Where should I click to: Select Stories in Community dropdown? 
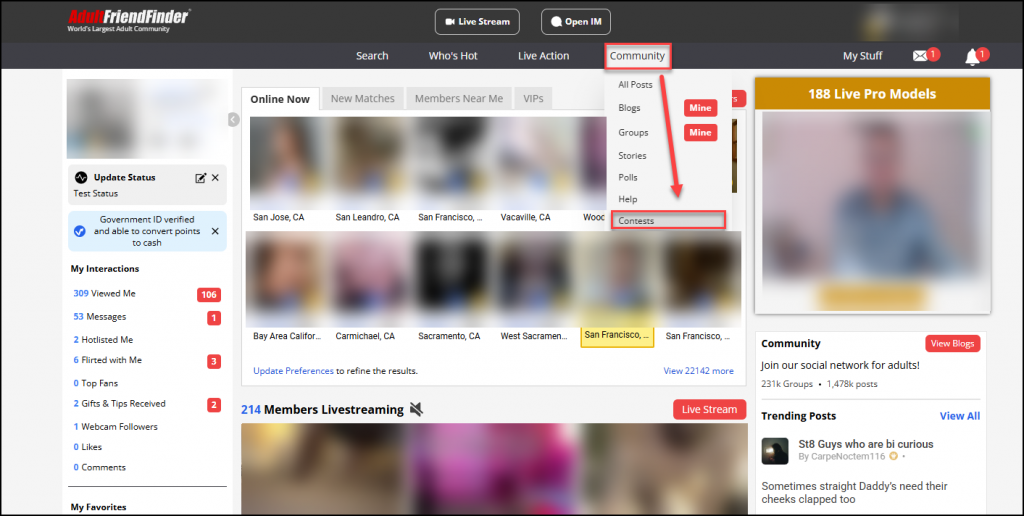tap(632, 155)
